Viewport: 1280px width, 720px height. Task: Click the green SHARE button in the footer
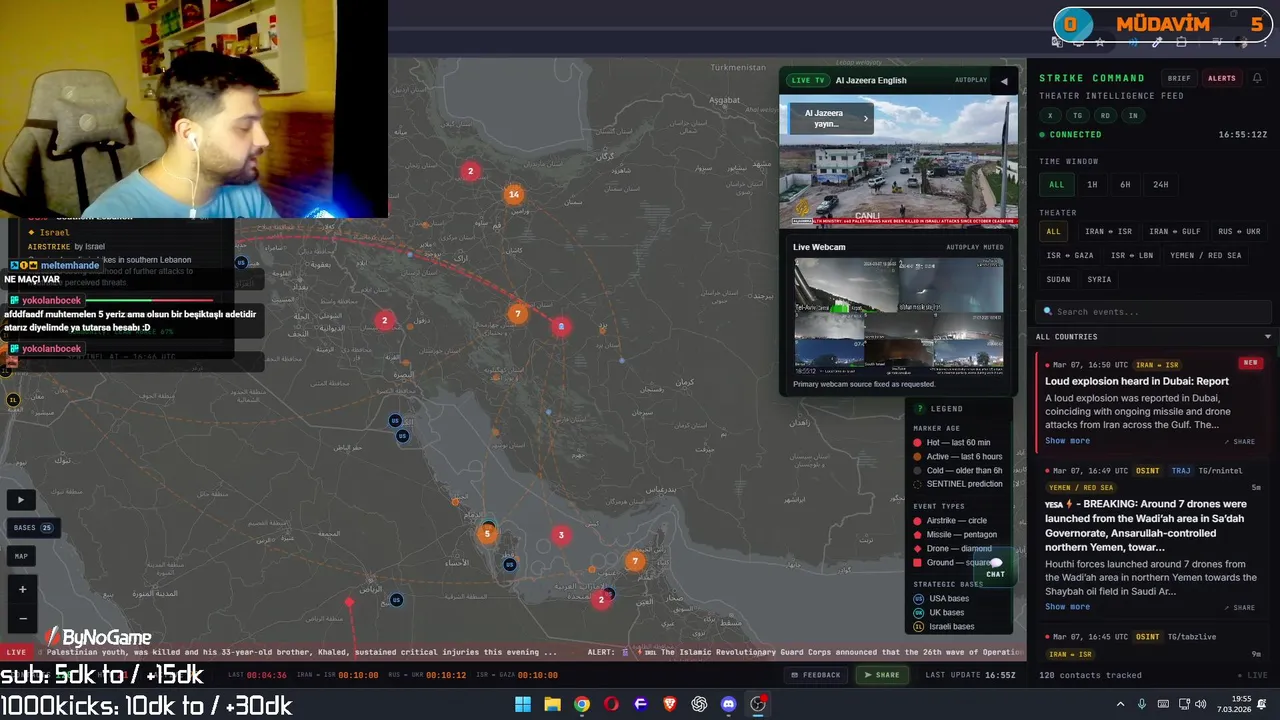[x=882, y=675]
